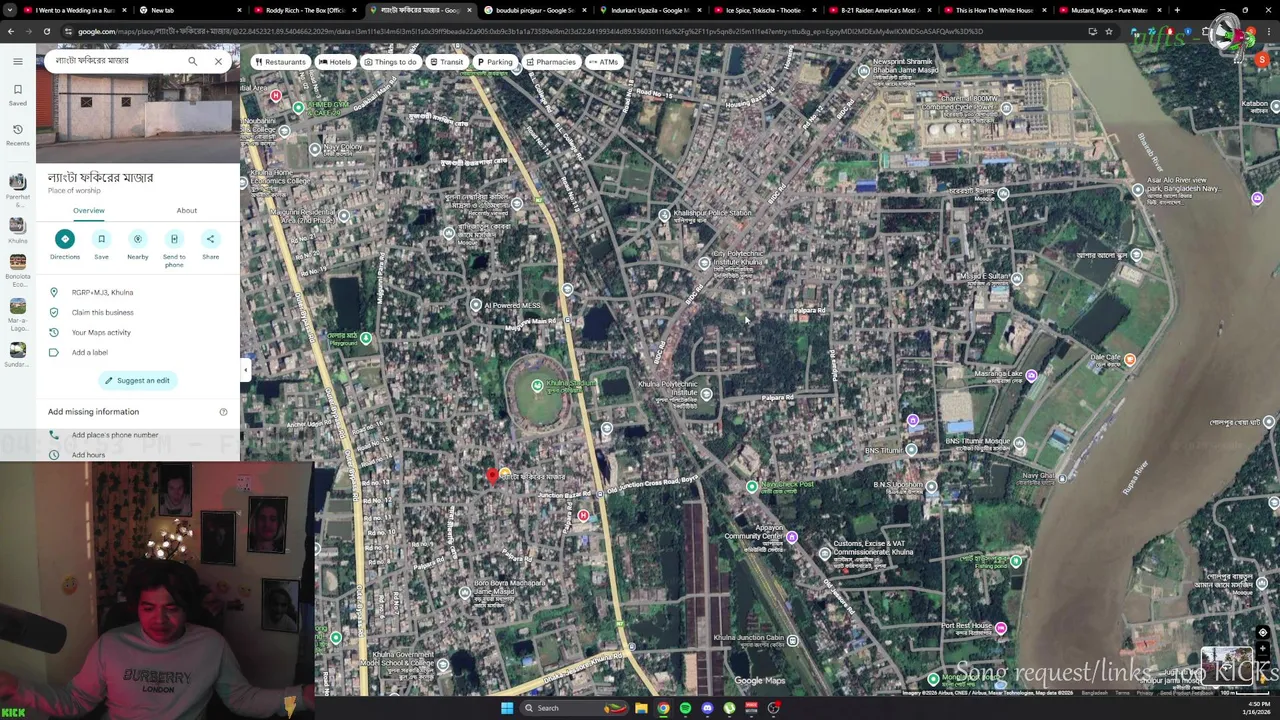
Task: Switch to boudubi pirojpur Google Search tab
Action: click(x=535, y=10)
